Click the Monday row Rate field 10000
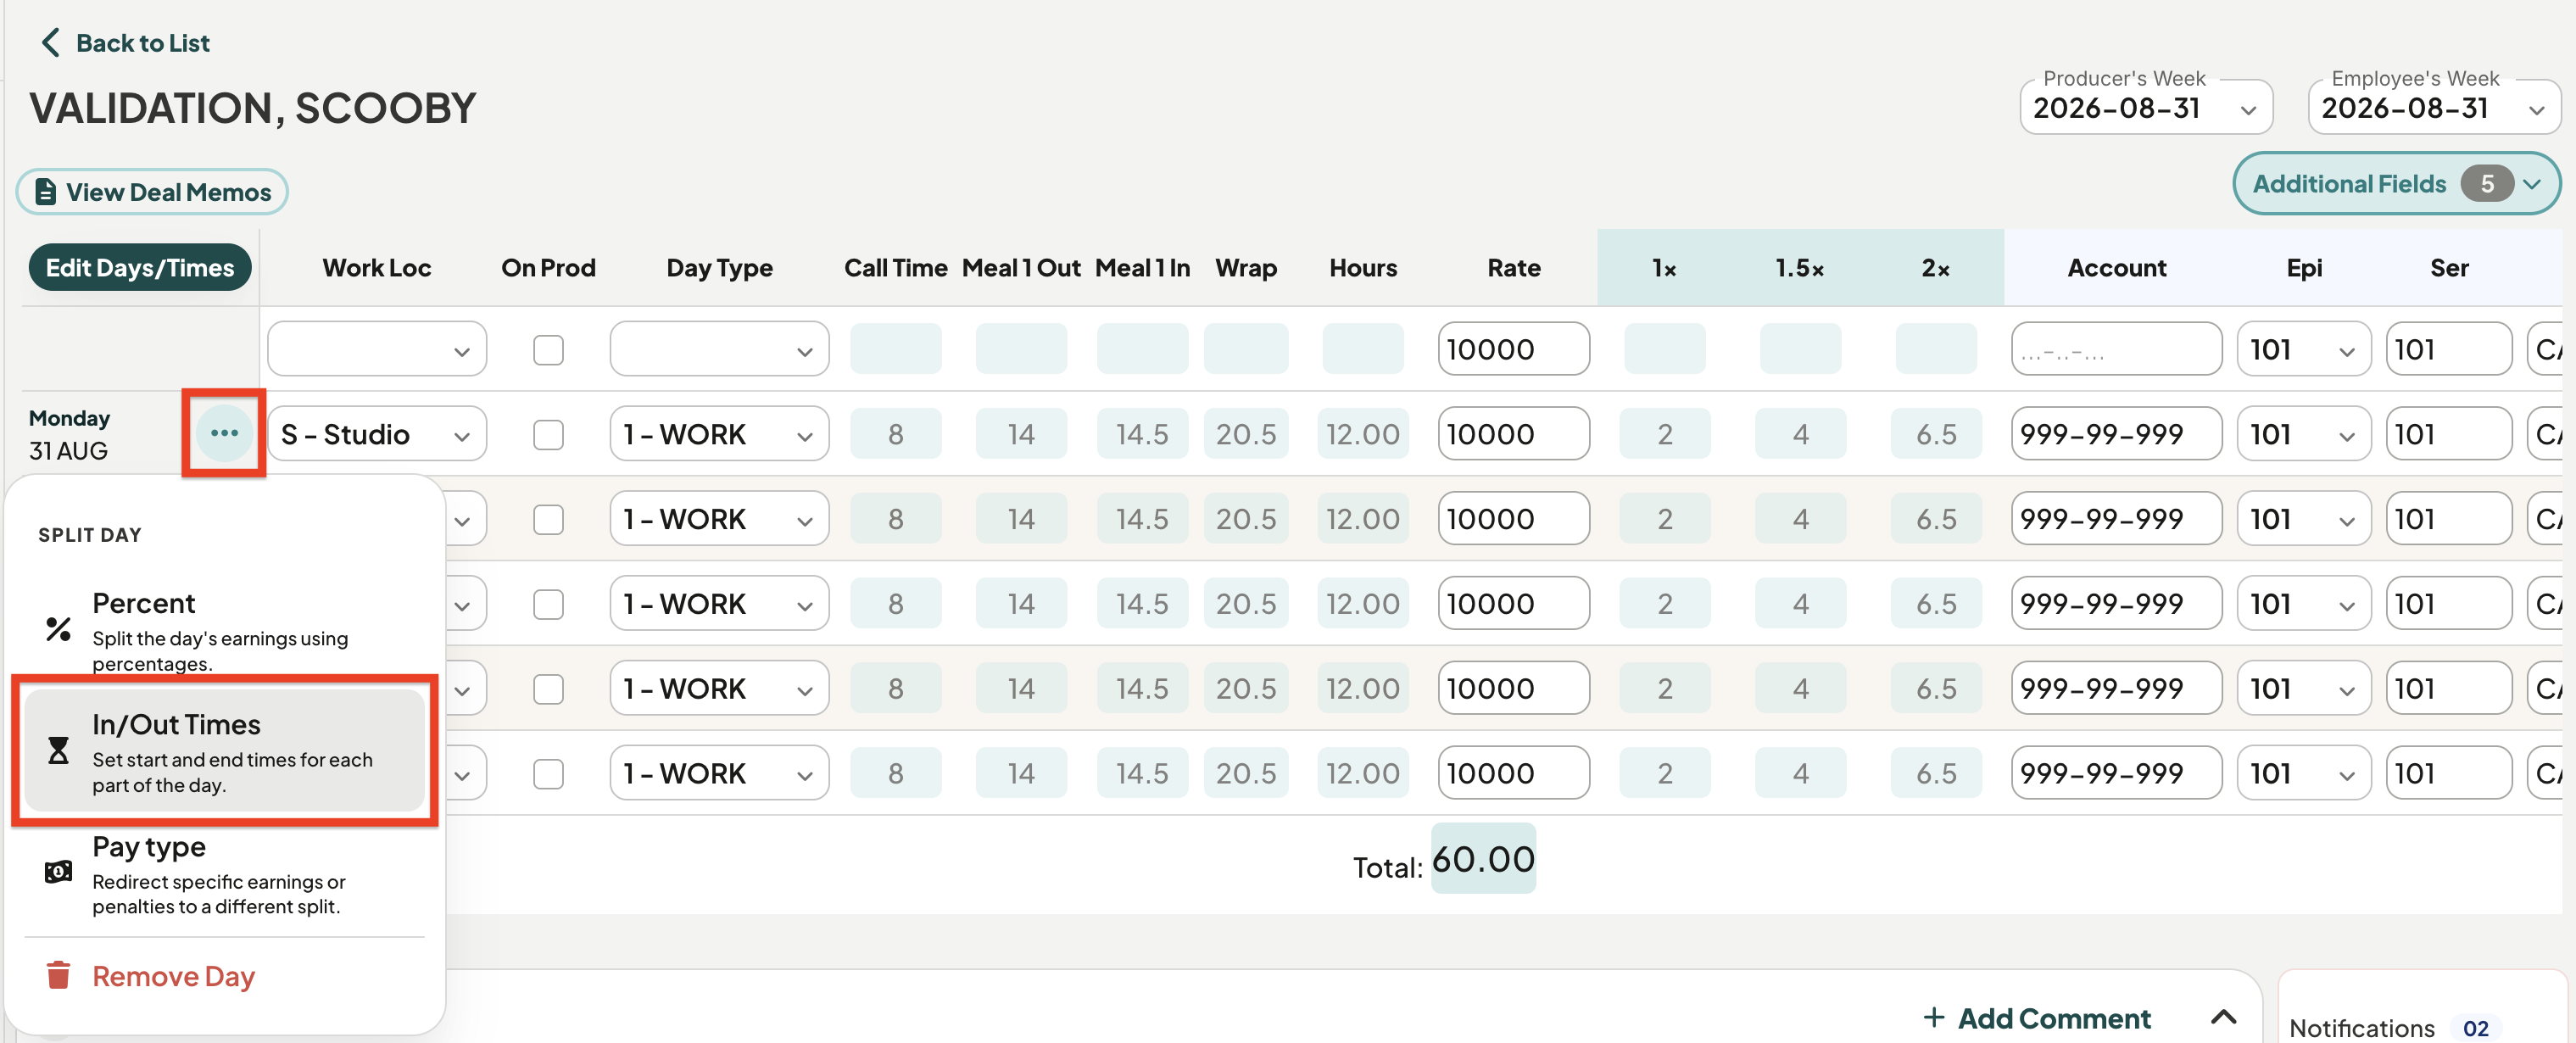2576x1043 pixels. point(1513,434)
